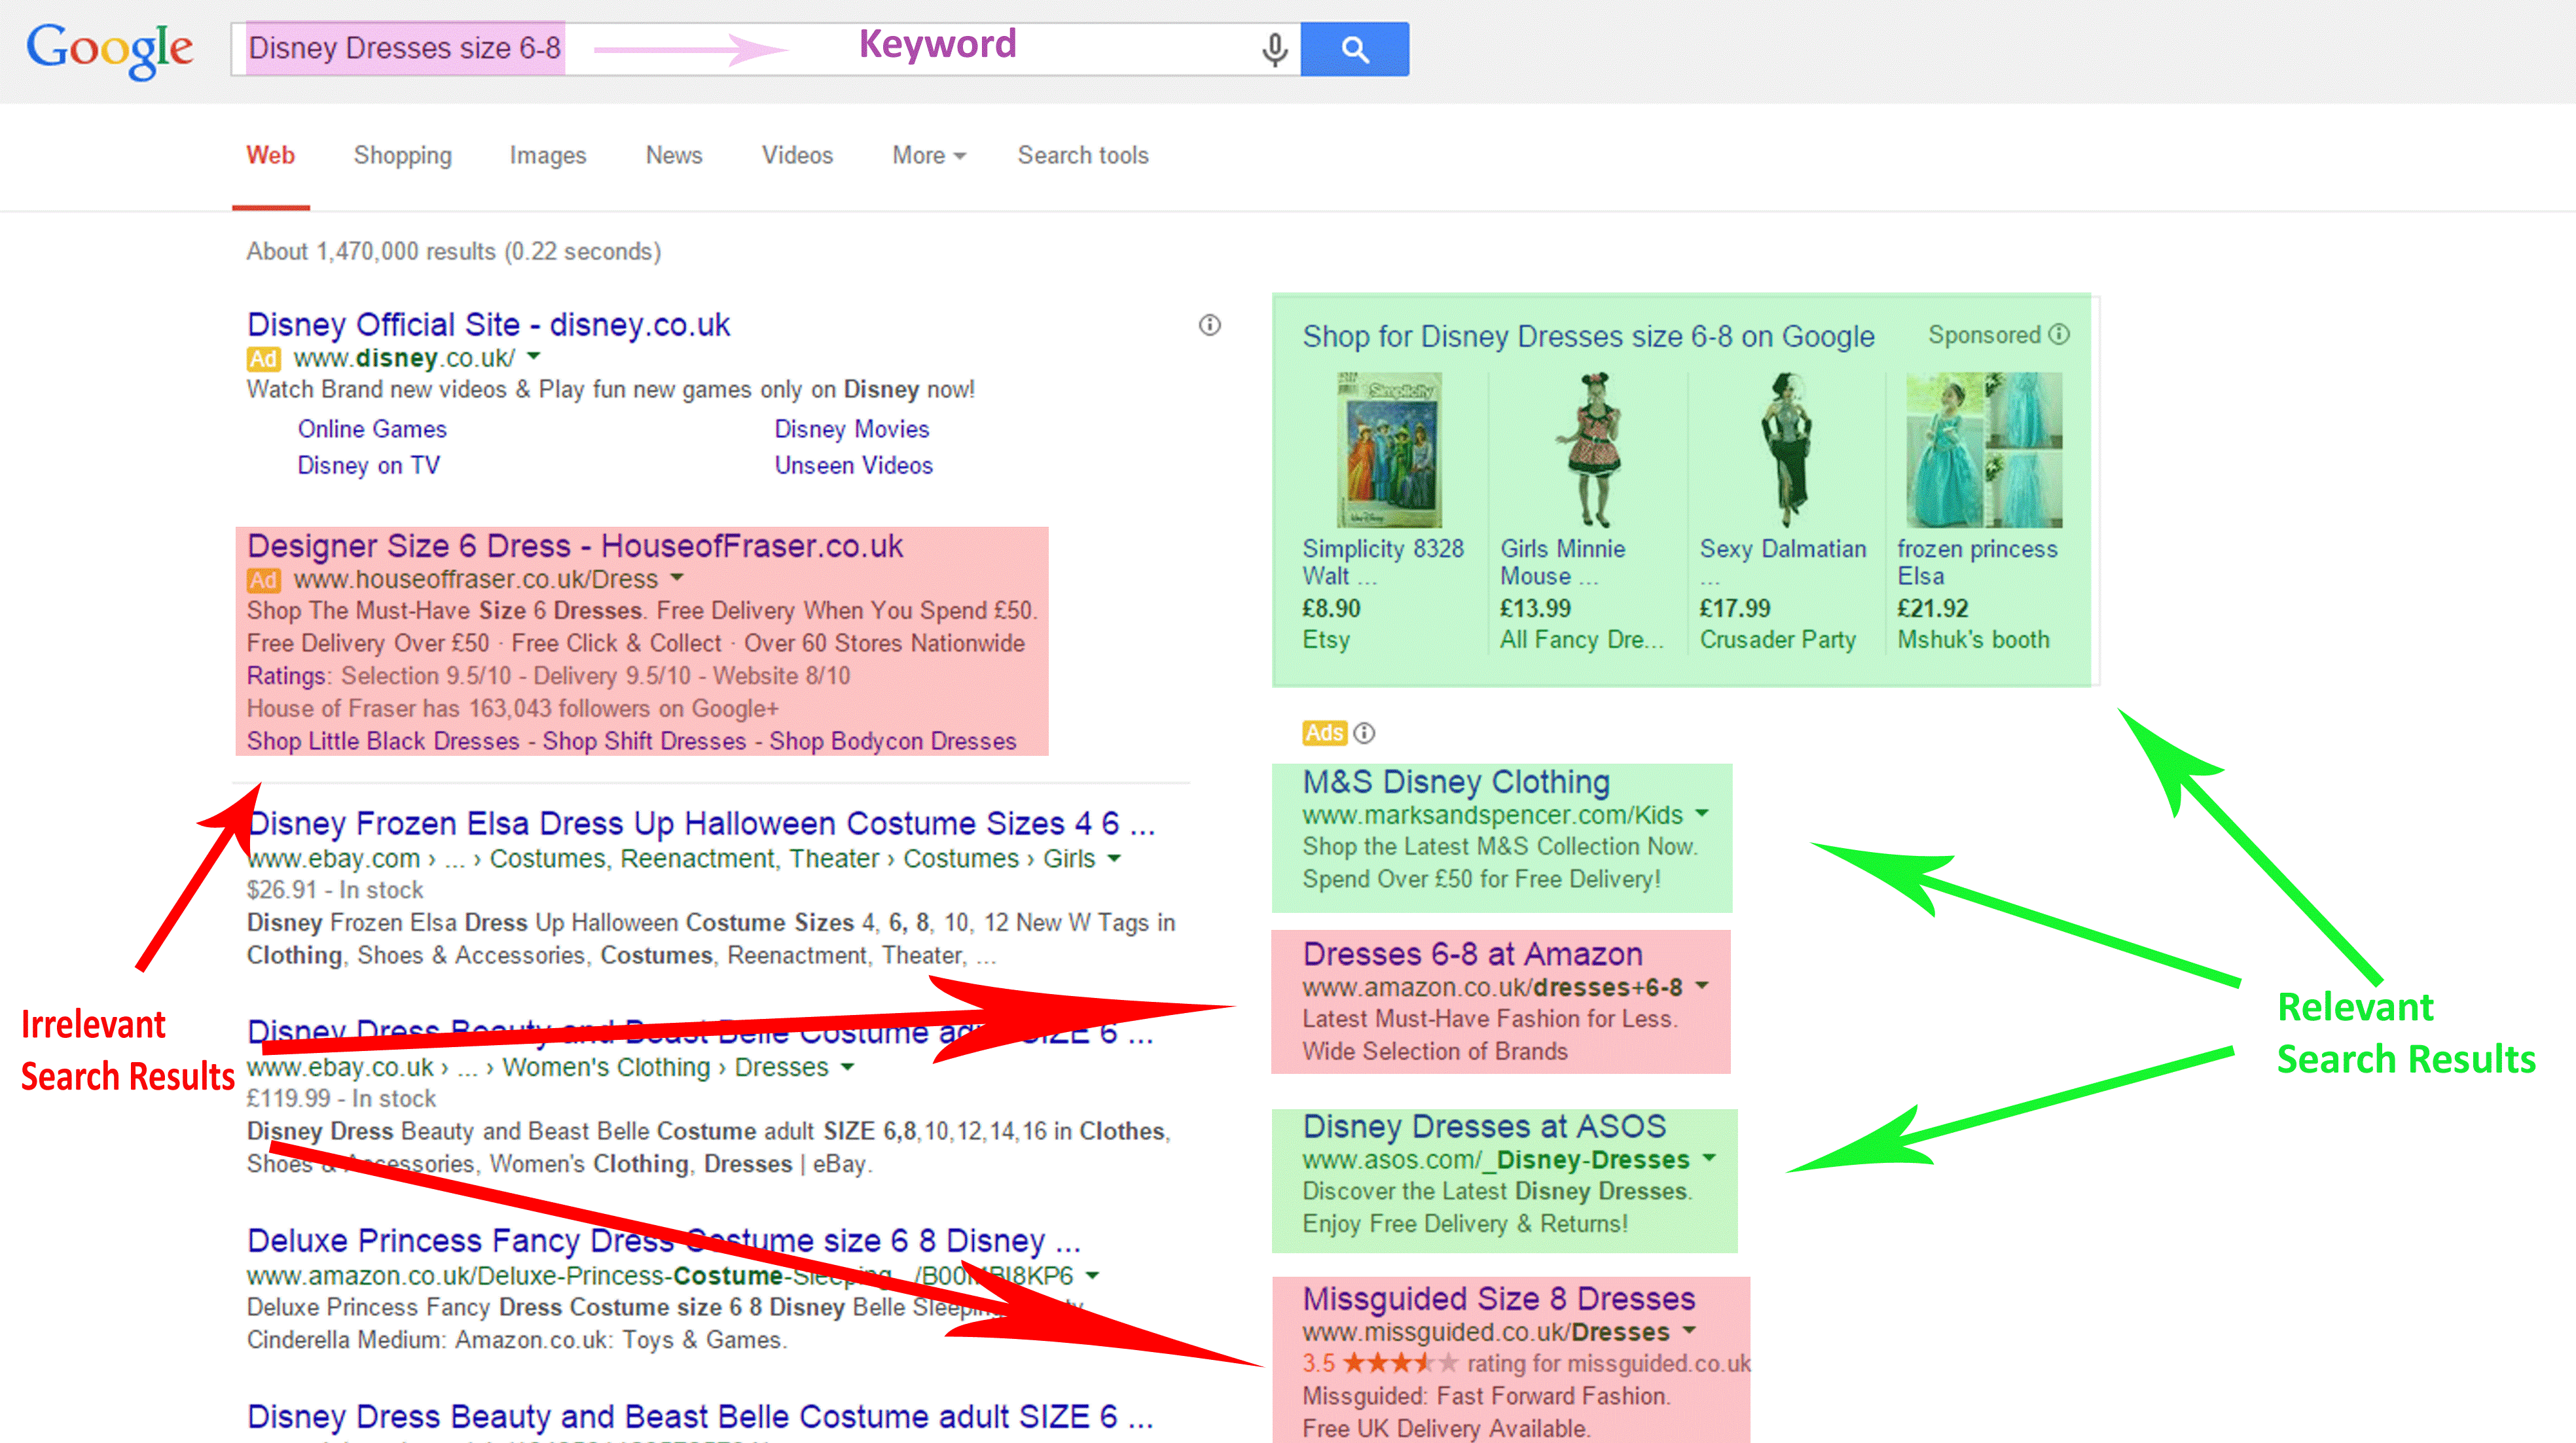Click the info icon next to Ads label
2576x1443 pixels.
tap(1365, 733)
